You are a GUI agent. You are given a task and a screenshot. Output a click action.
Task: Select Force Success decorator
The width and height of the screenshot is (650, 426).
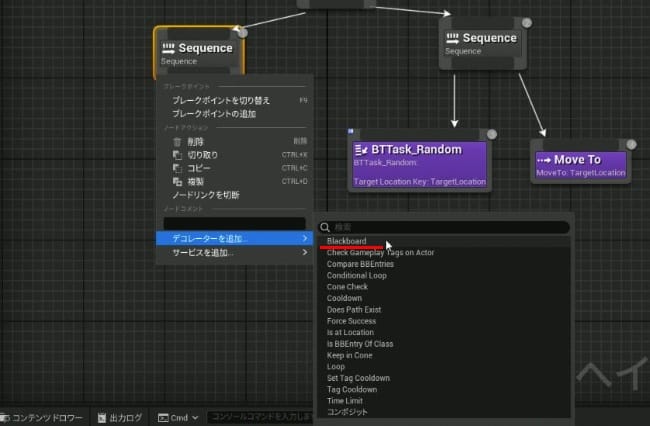351,321
